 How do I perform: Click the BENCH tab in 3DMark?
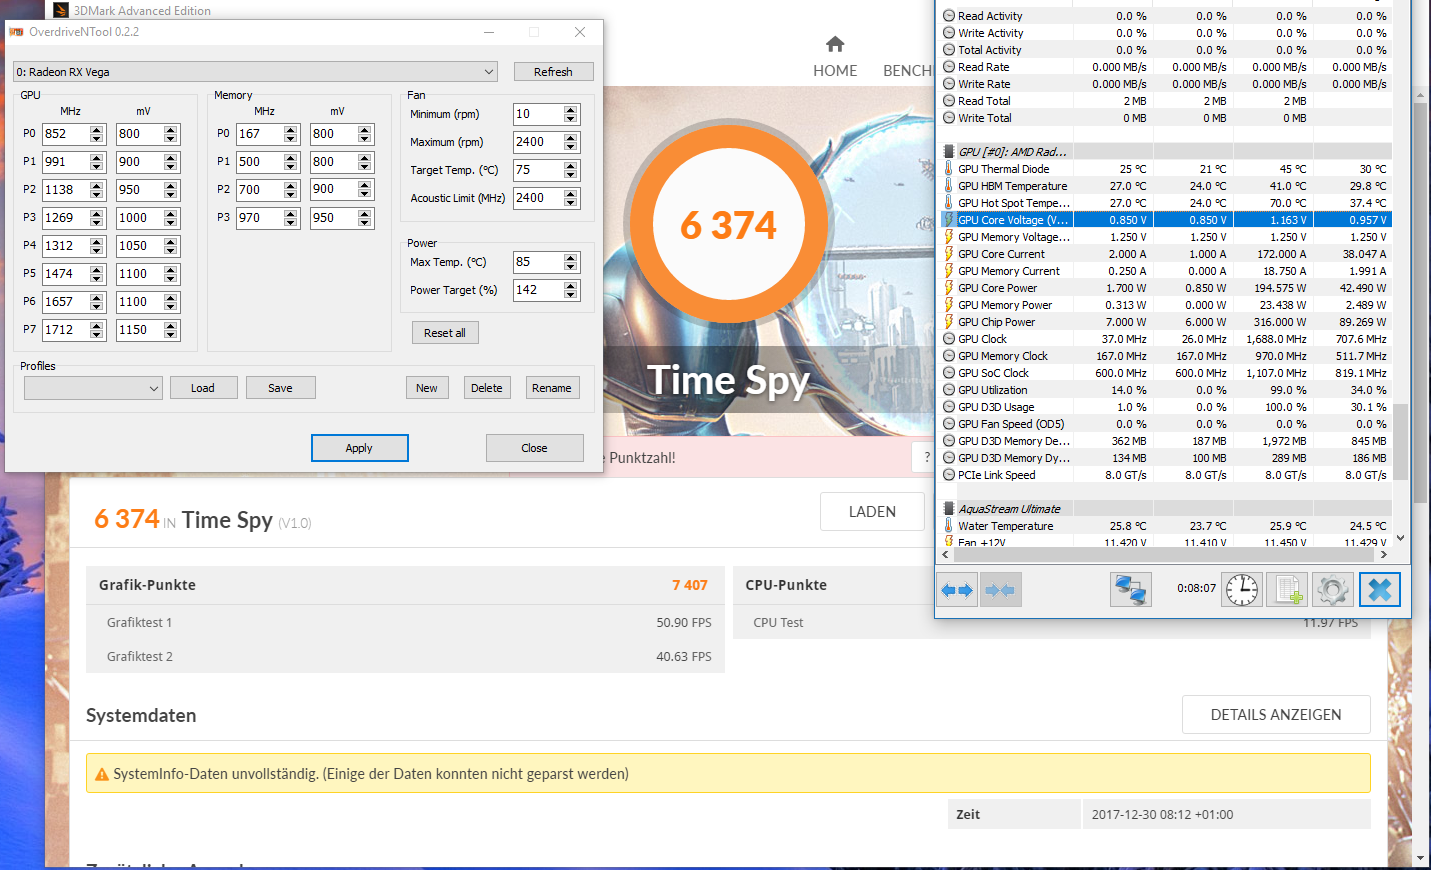[908, 71]
